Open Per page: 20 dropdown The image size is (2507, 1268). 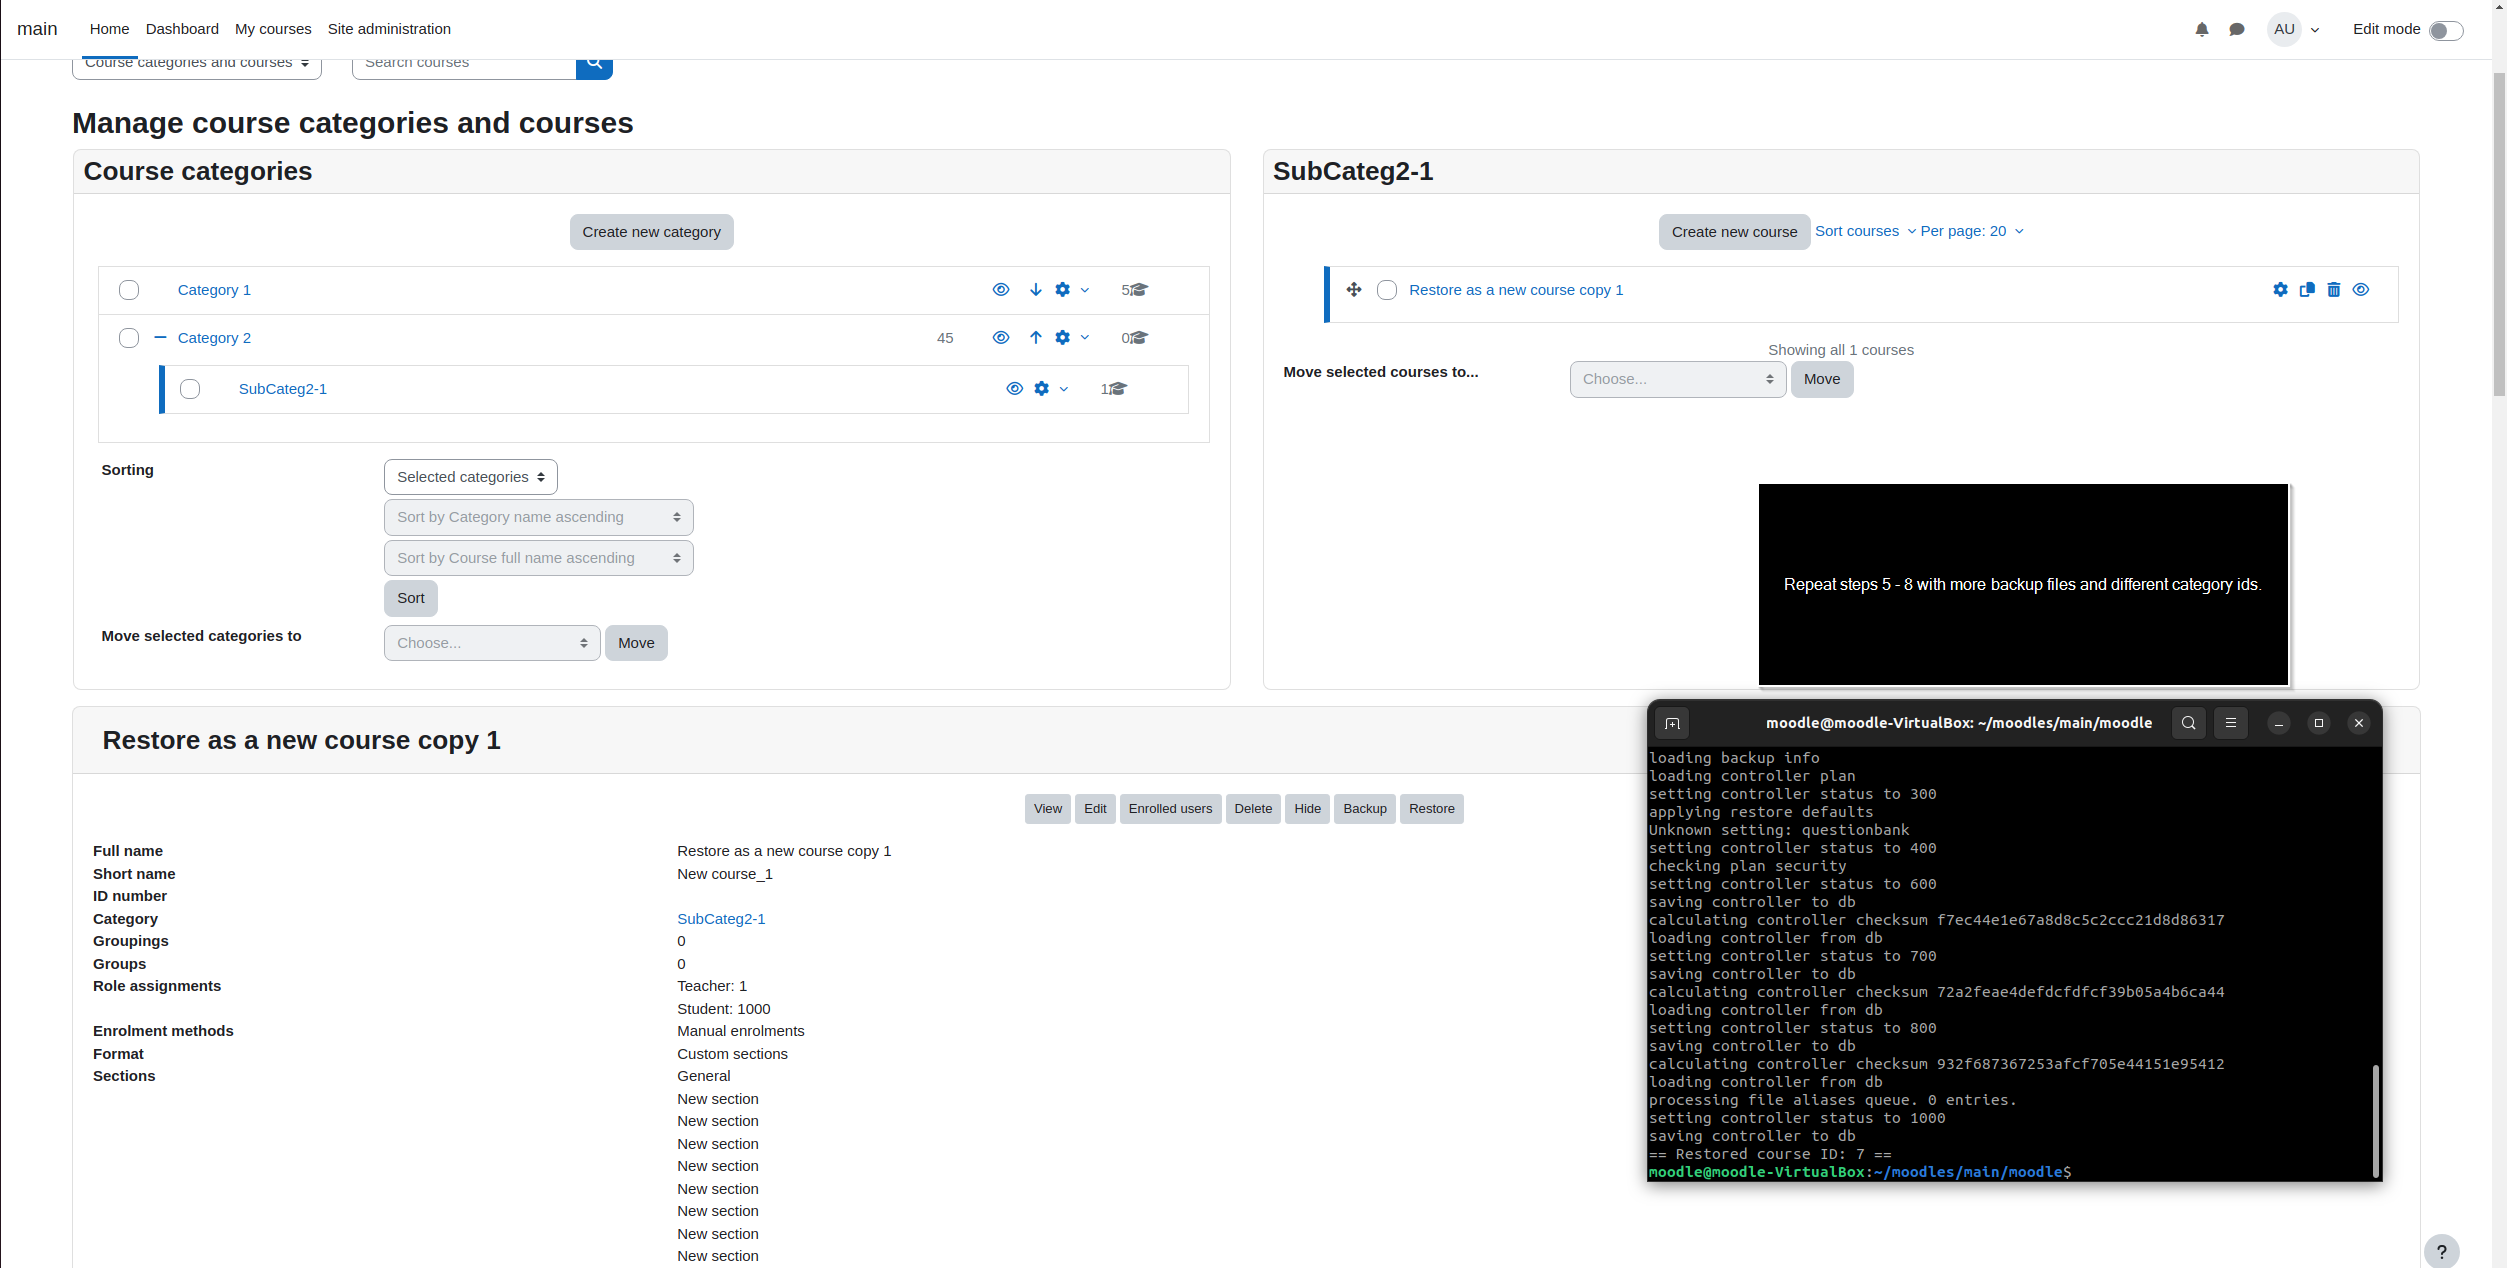(1972, 231)
